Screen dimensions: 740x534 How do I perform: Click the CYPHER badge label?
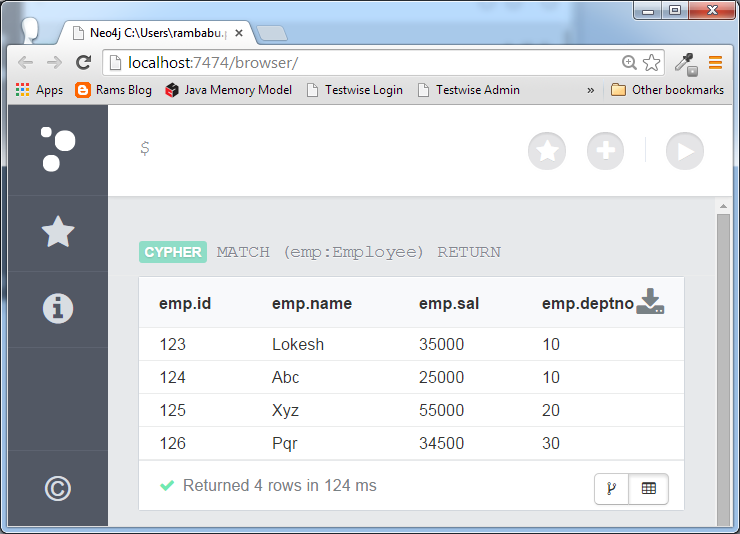coord(173,252)
